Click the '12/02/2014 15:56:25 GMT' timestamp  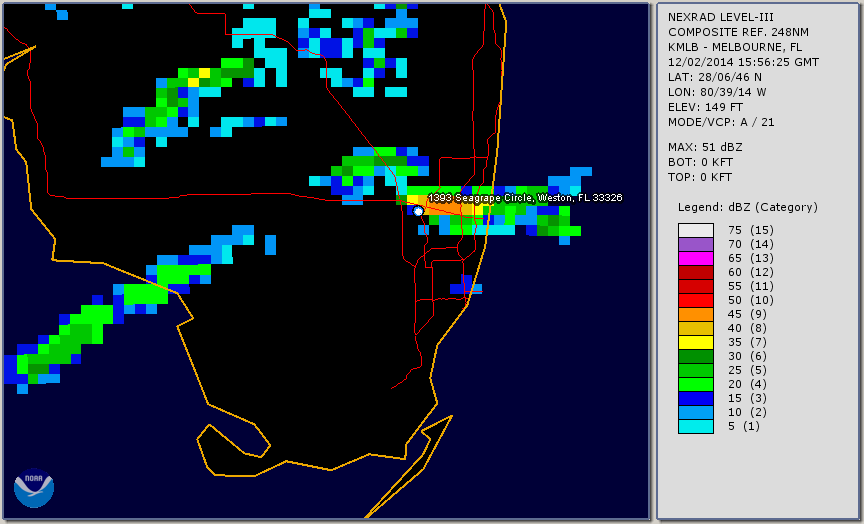point(743,62)
